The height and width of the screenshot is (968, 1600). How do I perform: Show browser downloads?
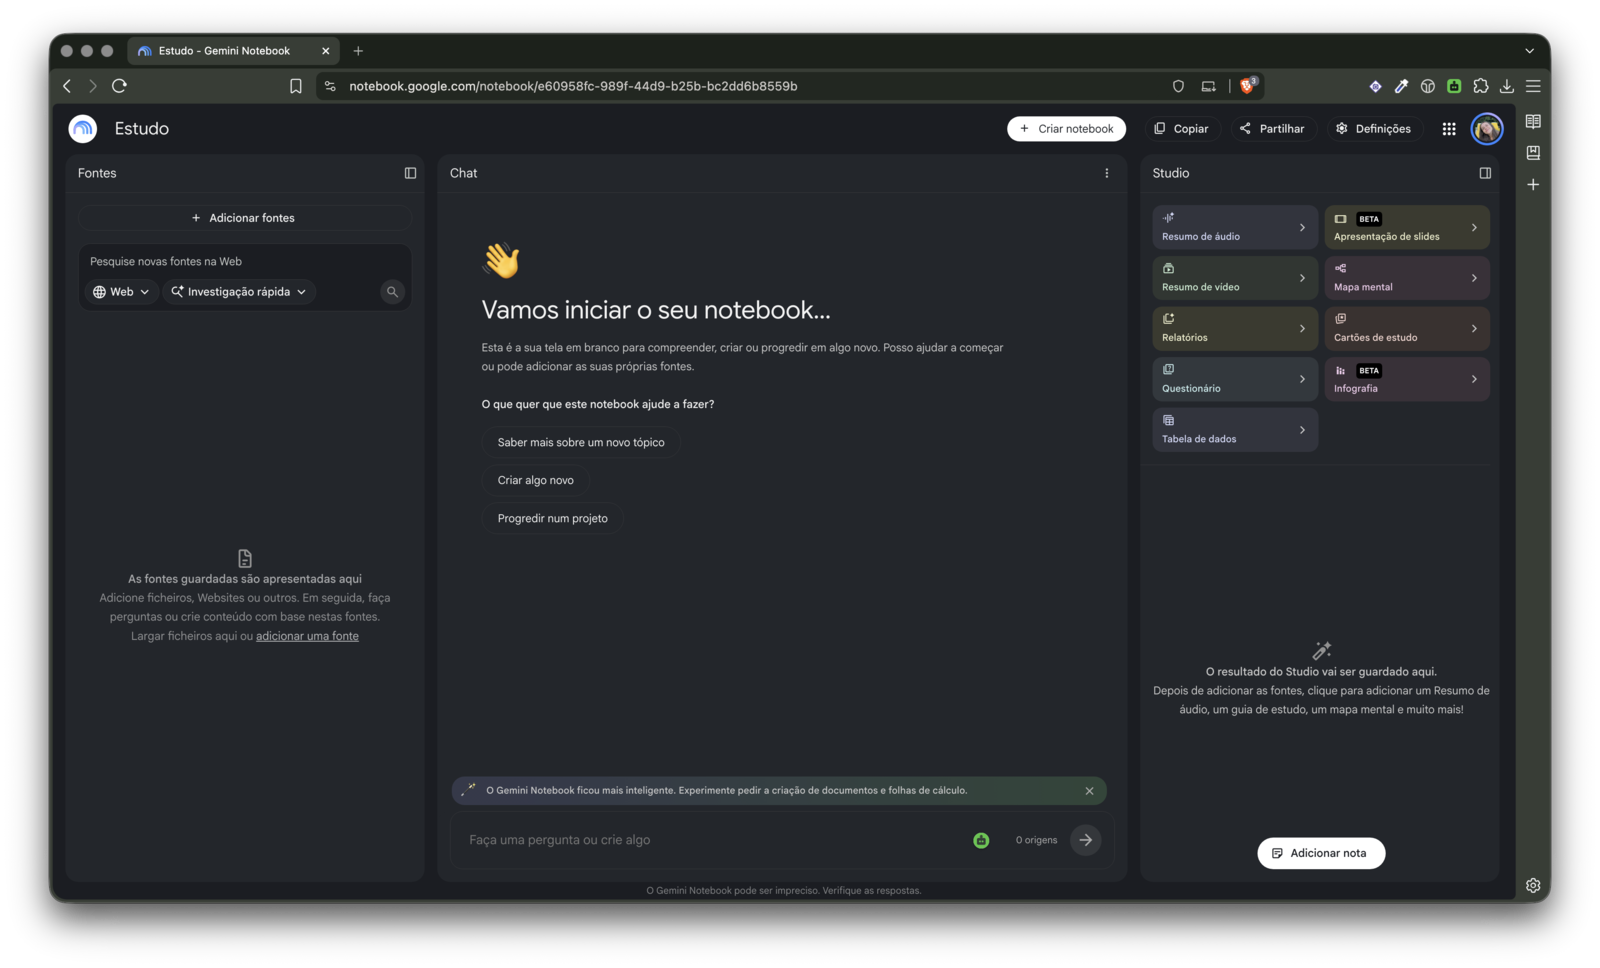click(x=1507, y=86)
